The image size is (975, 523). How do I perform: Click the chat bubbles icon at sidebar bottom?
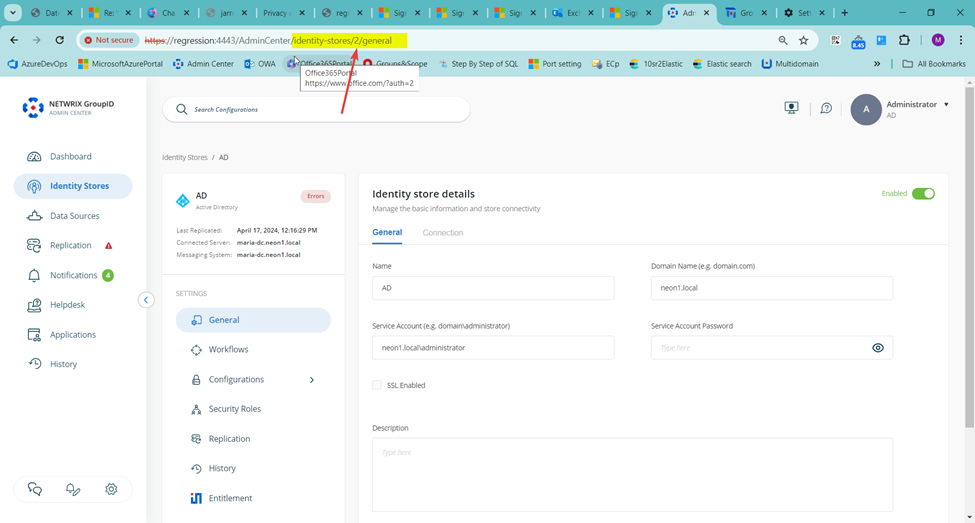(x=35, y=489)
